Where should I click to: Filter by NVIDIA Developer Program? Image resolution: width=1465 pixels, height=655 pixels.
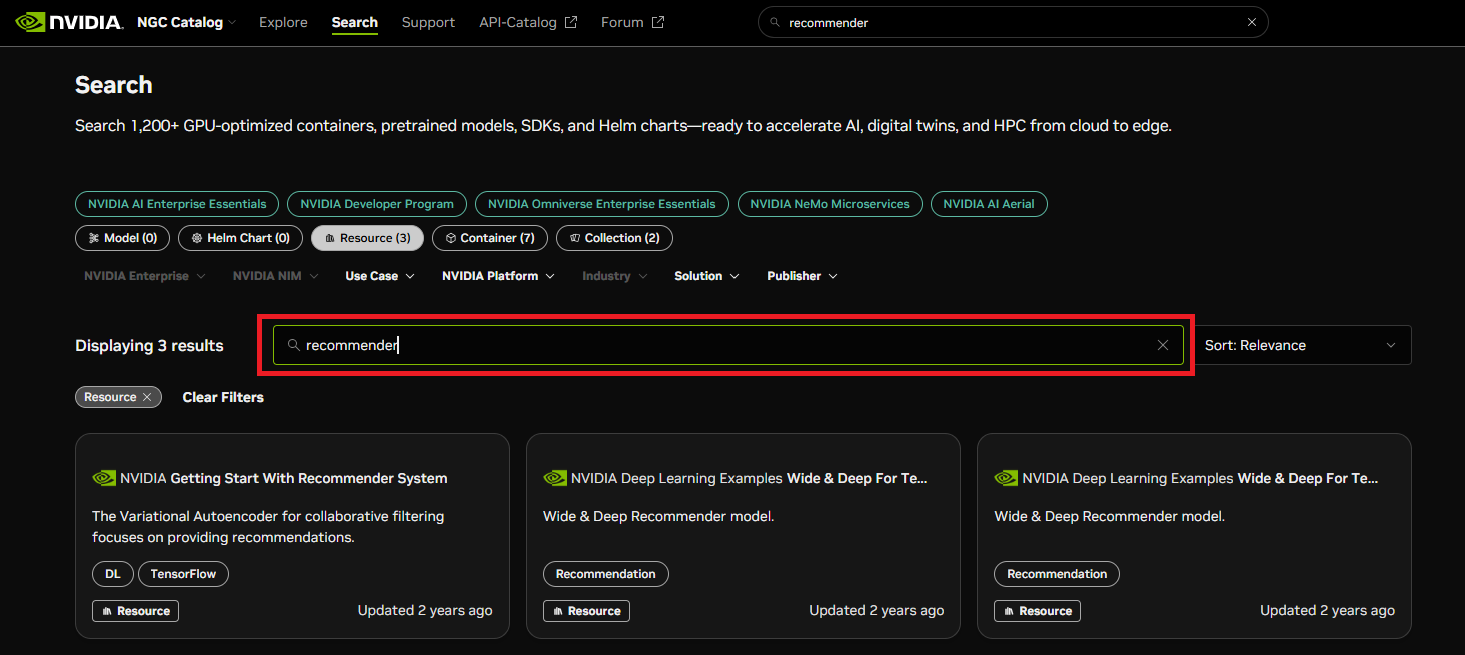coord(377,204)
